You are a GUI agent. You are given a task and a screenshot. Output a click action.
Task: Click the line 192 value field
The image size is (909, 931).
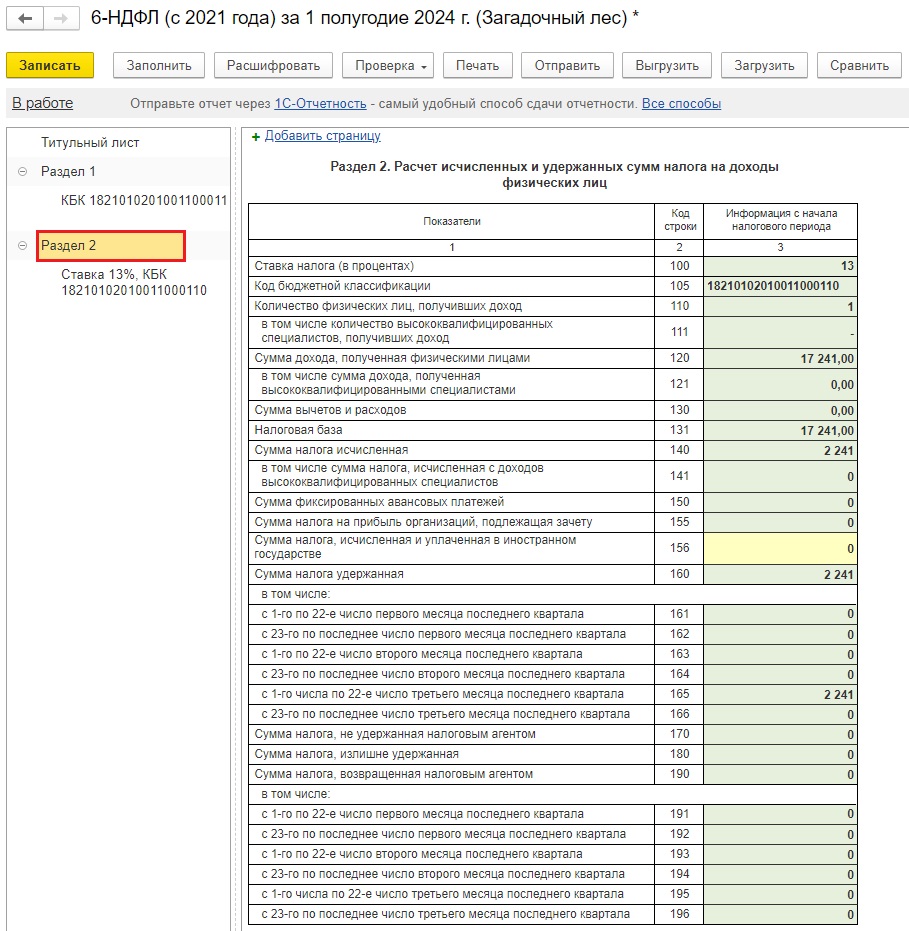tap(780, 834)
